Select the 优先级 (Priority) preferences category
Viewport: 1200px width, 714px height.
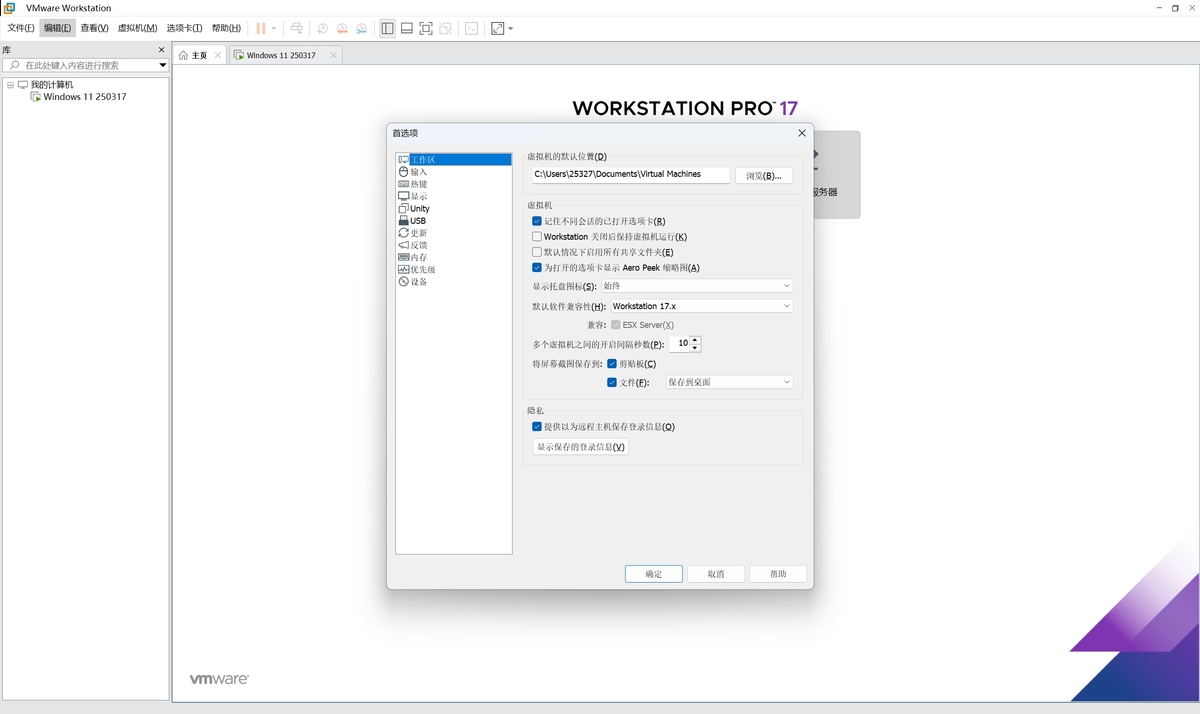[x=422, y=270]
